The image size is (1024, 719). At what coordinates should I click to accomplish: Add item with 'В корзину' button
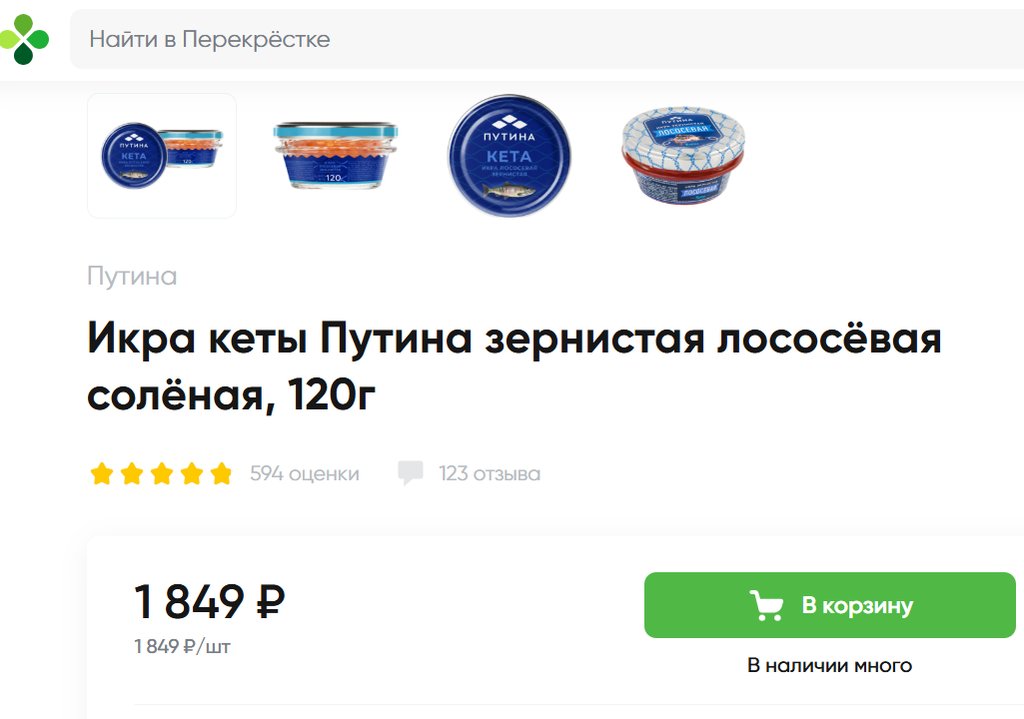(x=830, y=605)
